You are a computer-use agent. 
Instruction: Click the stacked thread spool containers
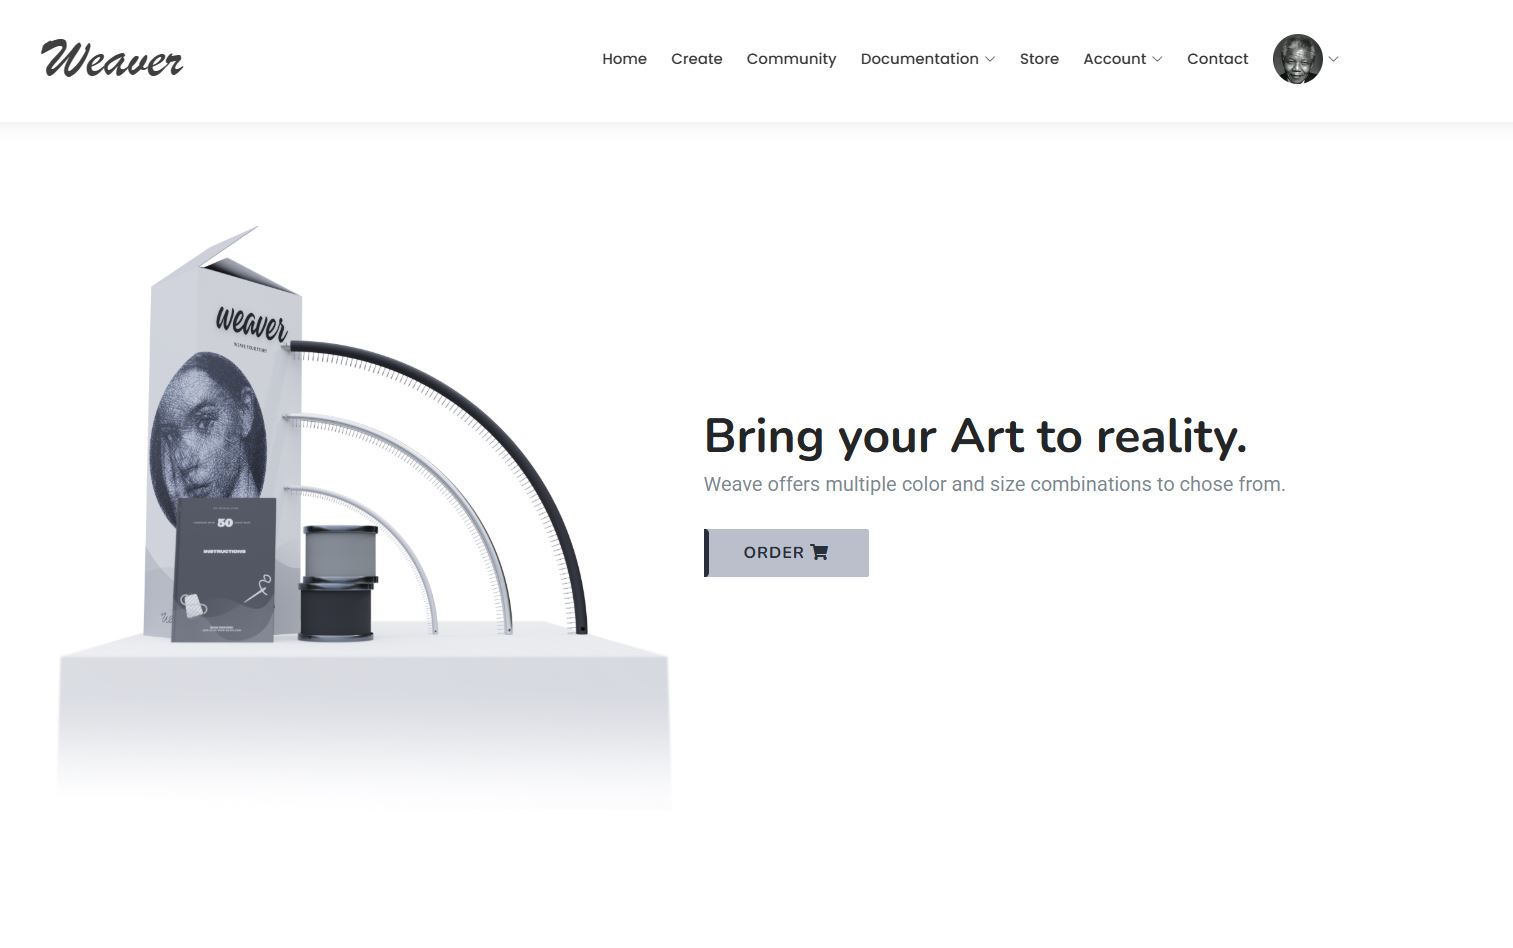tap(339, 583)
